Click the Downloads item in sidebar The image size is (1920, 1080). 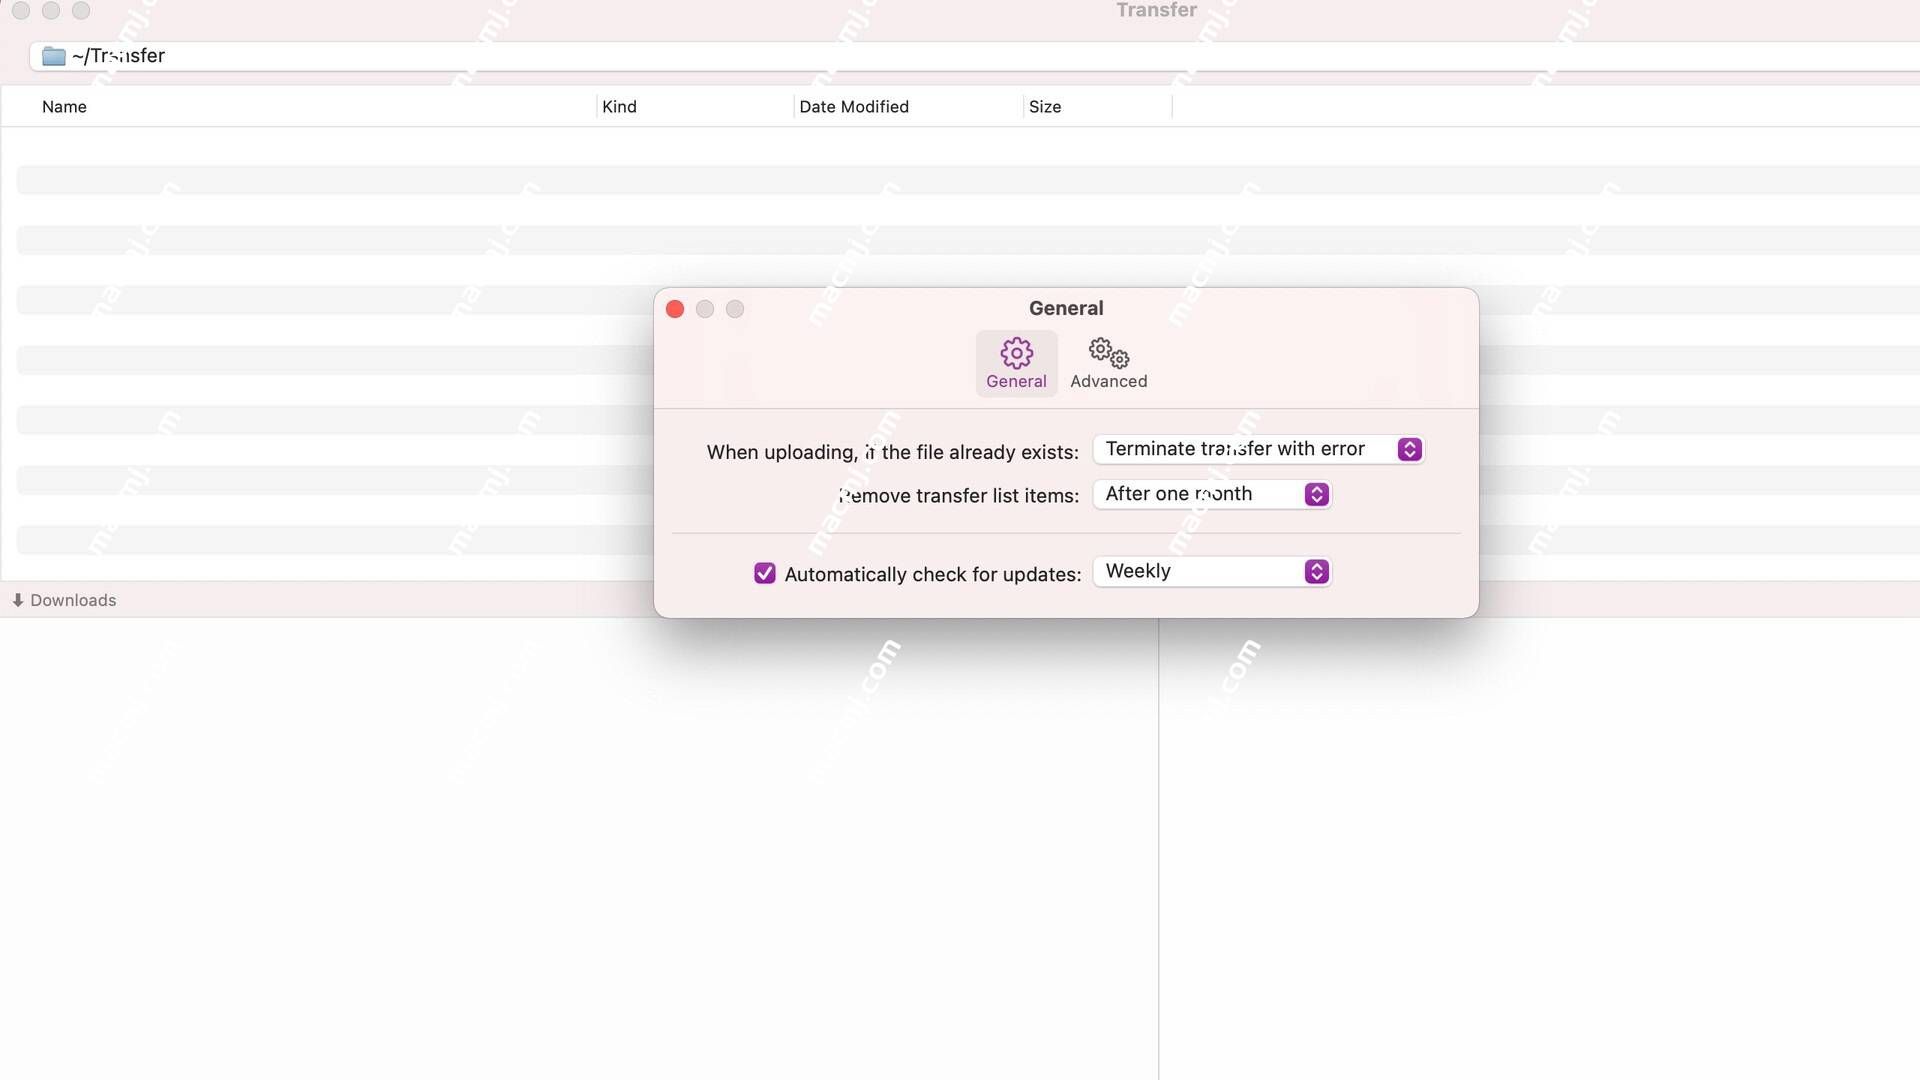71,600
